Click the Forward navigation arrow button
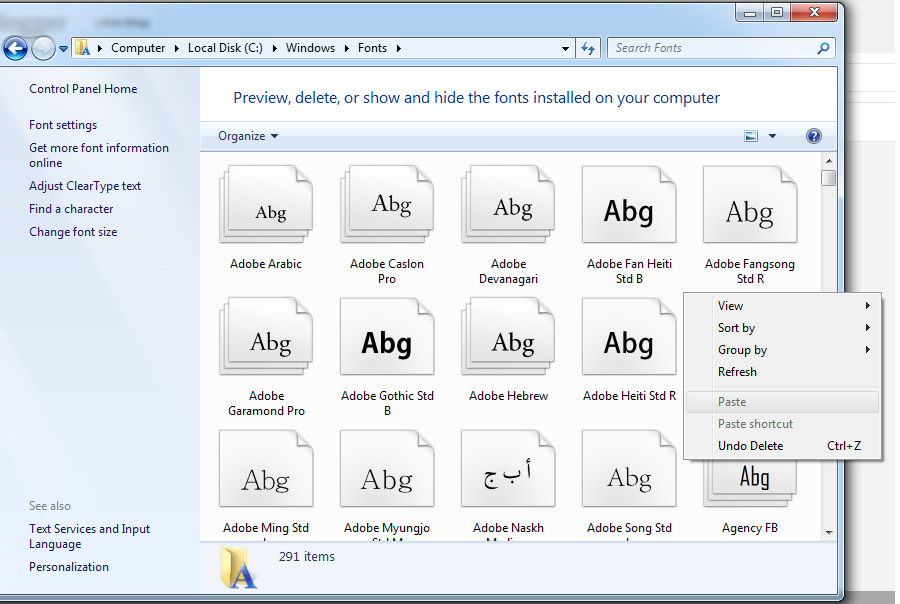 43,48
